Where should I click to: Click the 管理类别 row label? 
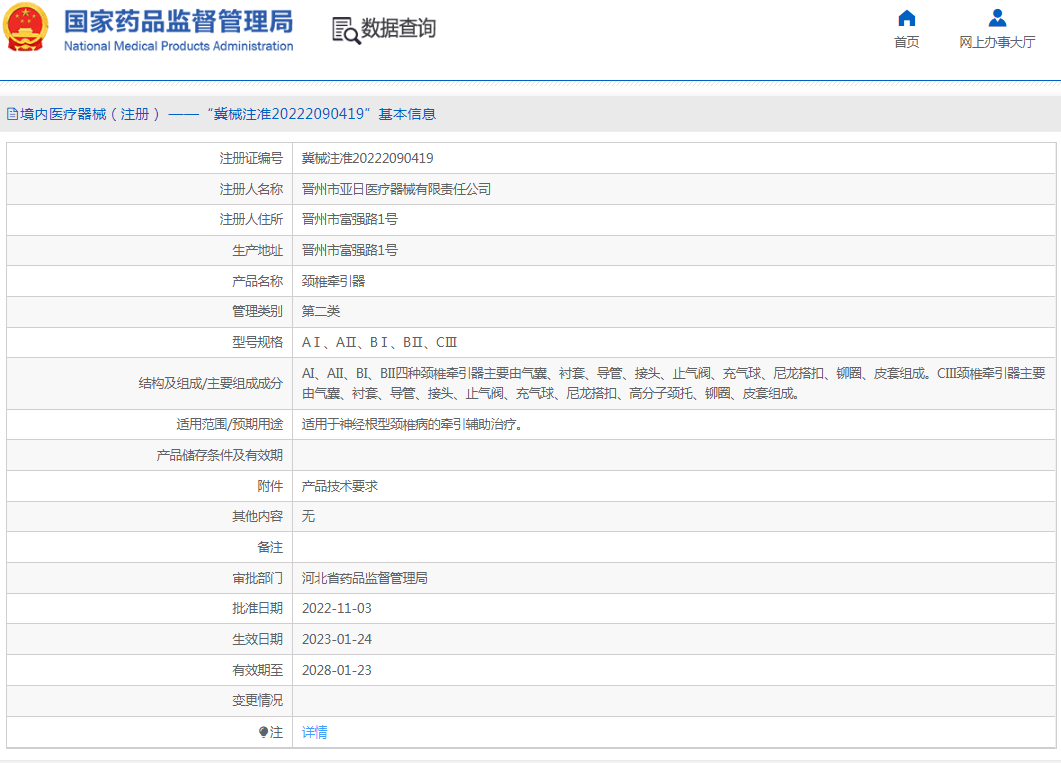point(257,311)
